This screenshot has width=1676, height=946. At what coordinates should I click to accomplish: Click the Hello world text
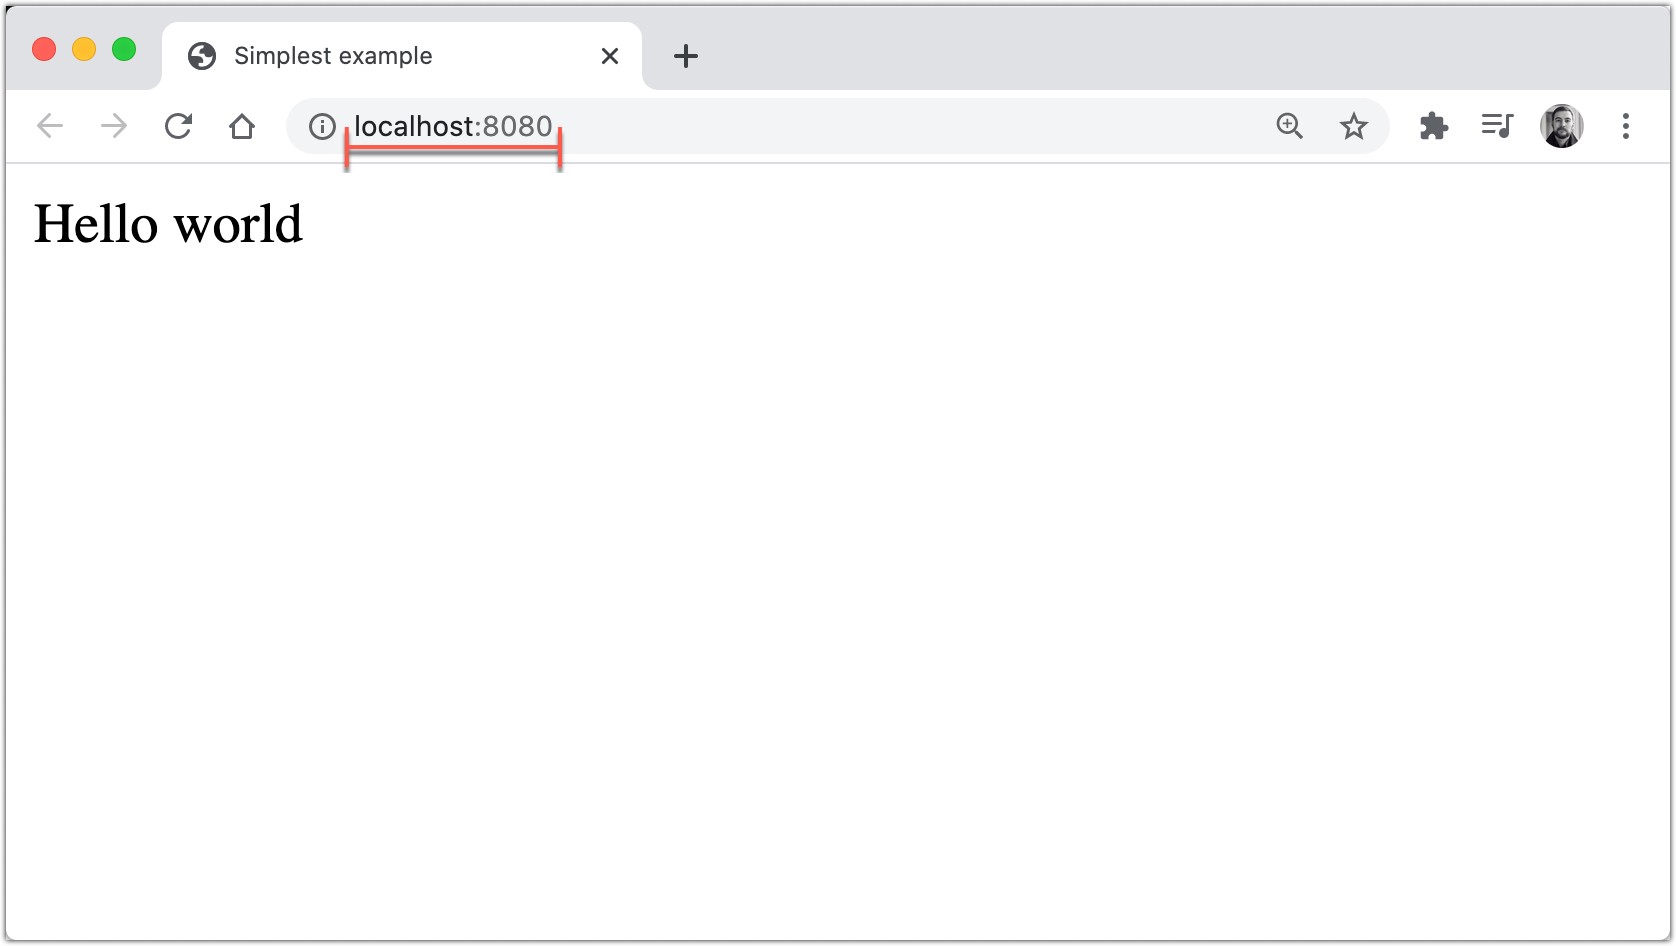coord(168,223)
